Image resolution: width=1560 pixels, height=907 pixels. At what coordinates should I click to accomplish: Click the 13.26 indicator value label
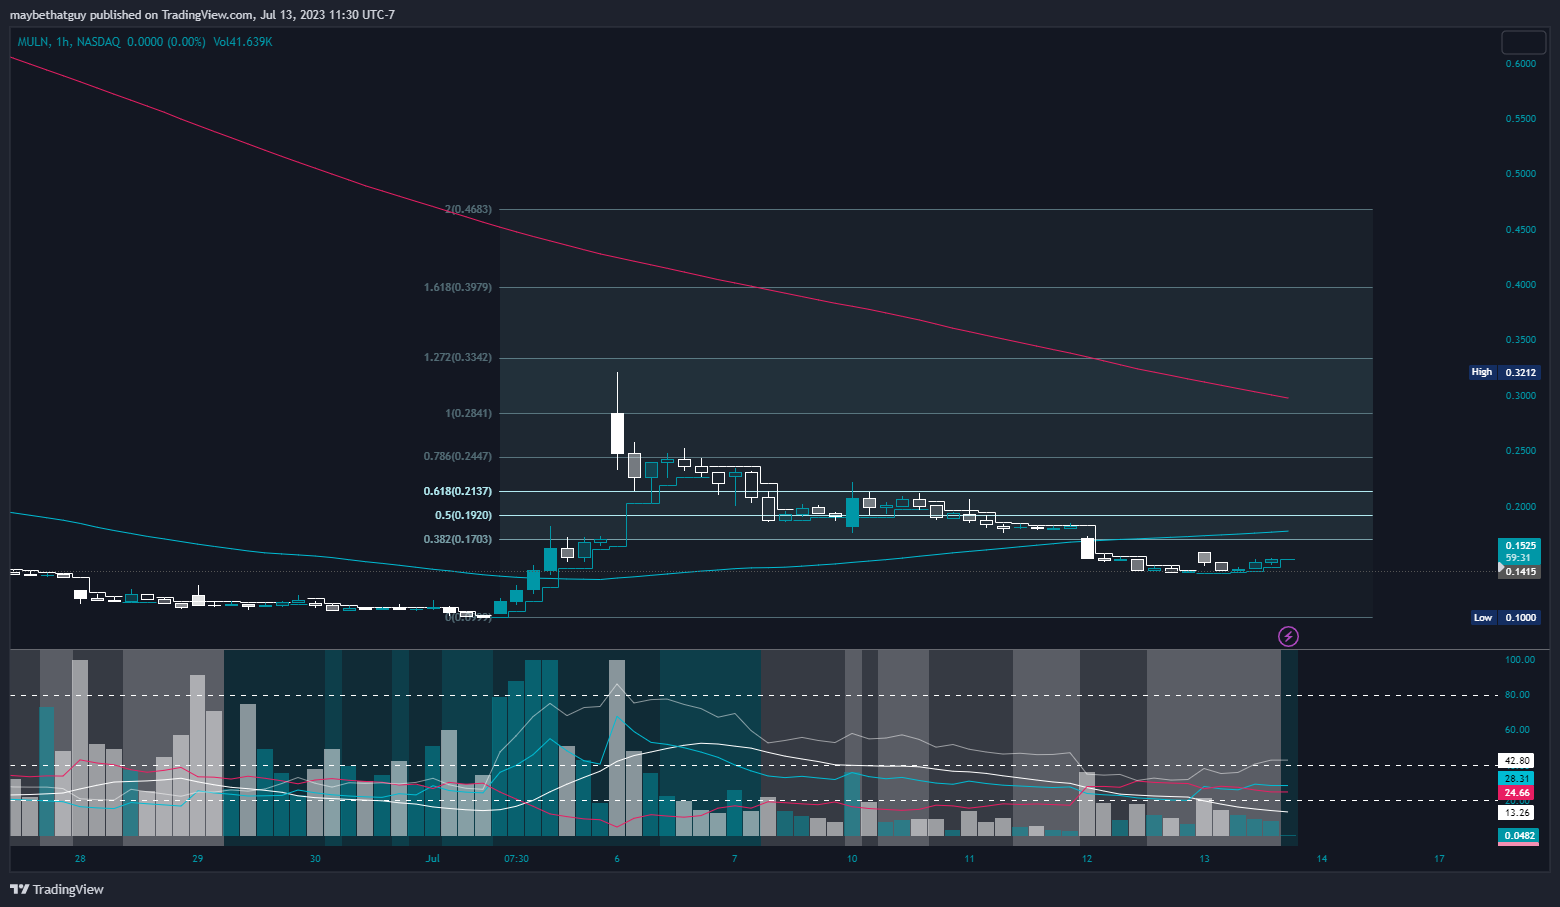pos(1517,813)
